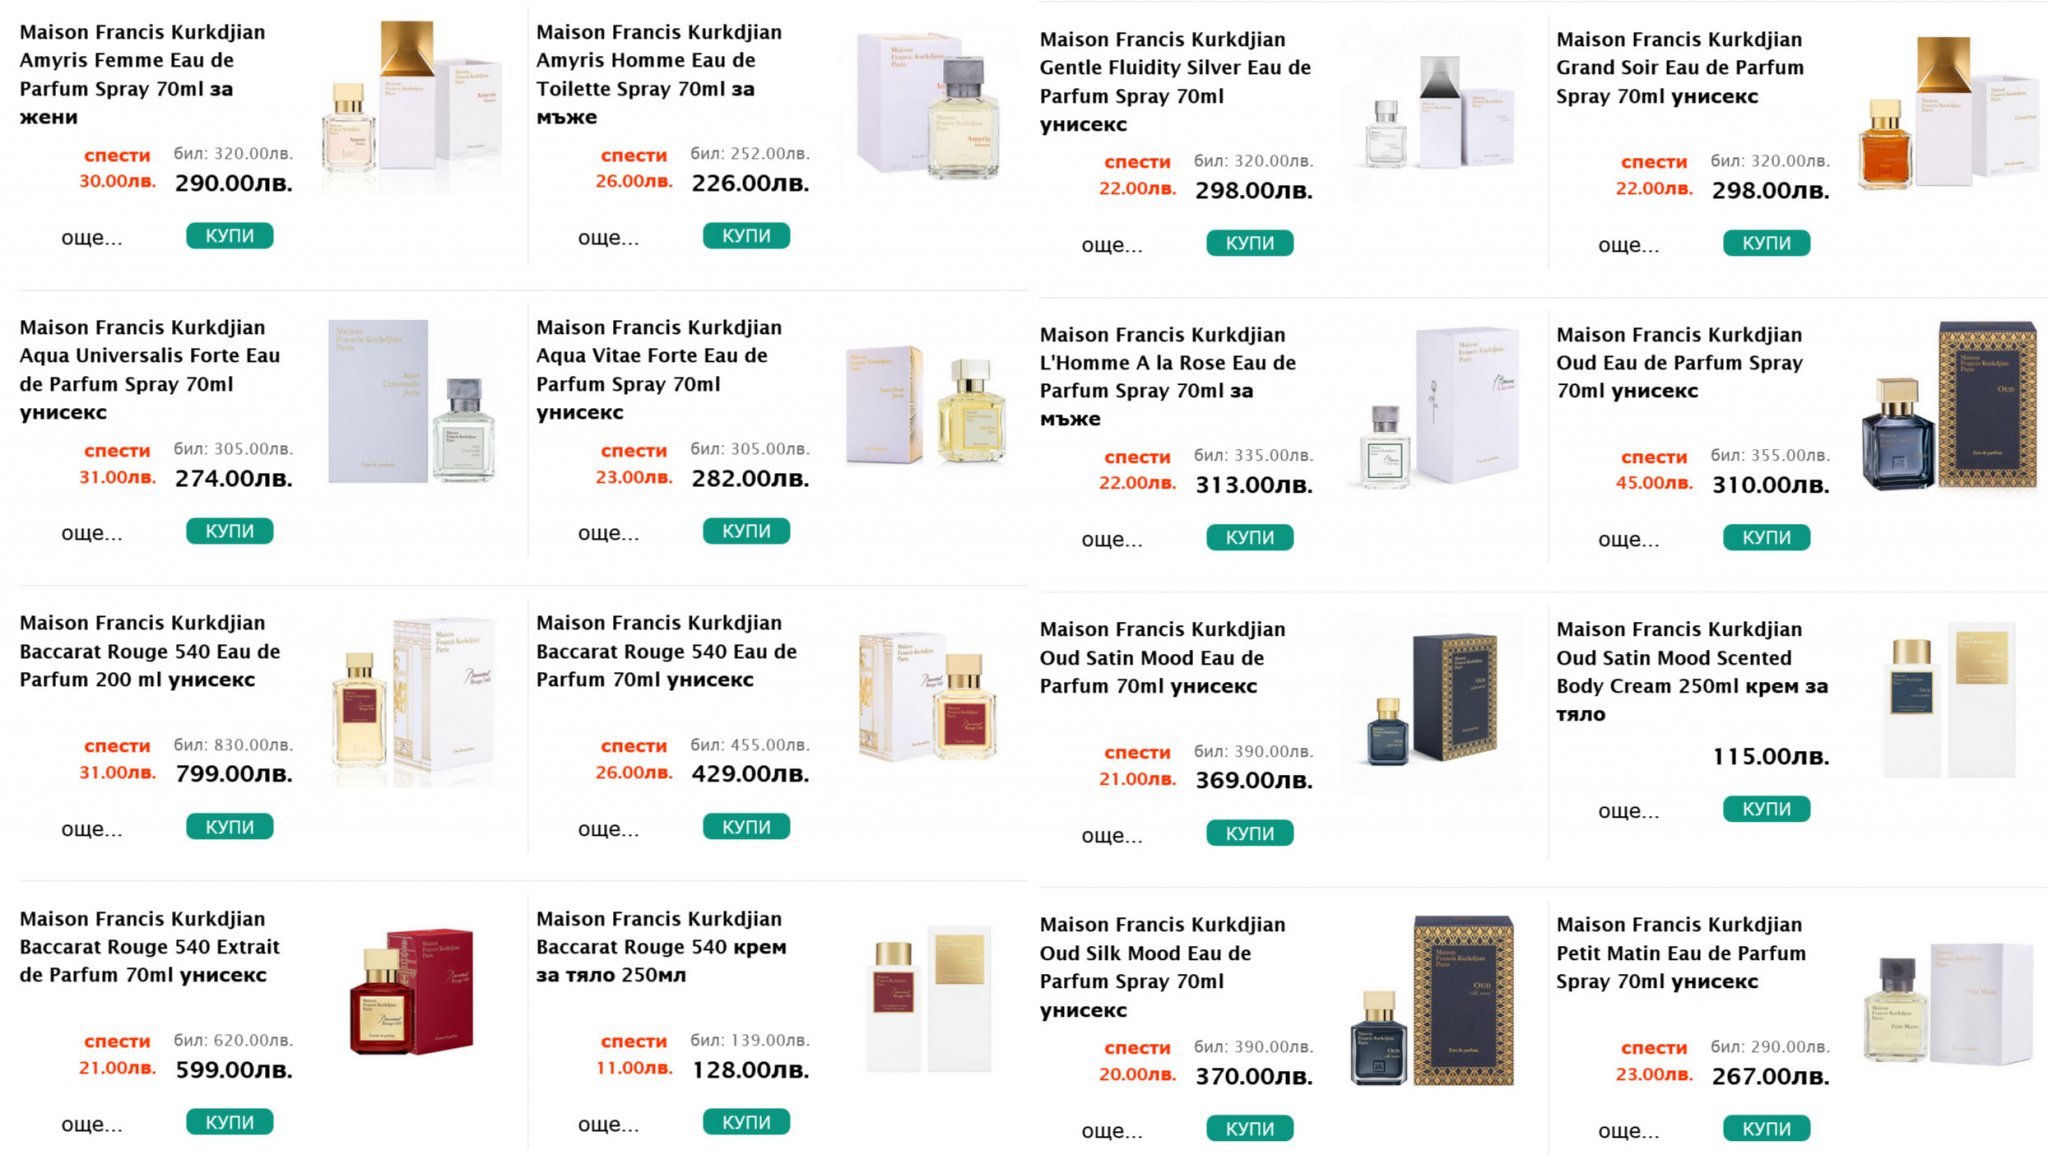The width and height of the screenshot is (2048, 1155).
Task: Add Oud Satin Mood Body Cream via КУПИ
Action: coord(1766,809)
